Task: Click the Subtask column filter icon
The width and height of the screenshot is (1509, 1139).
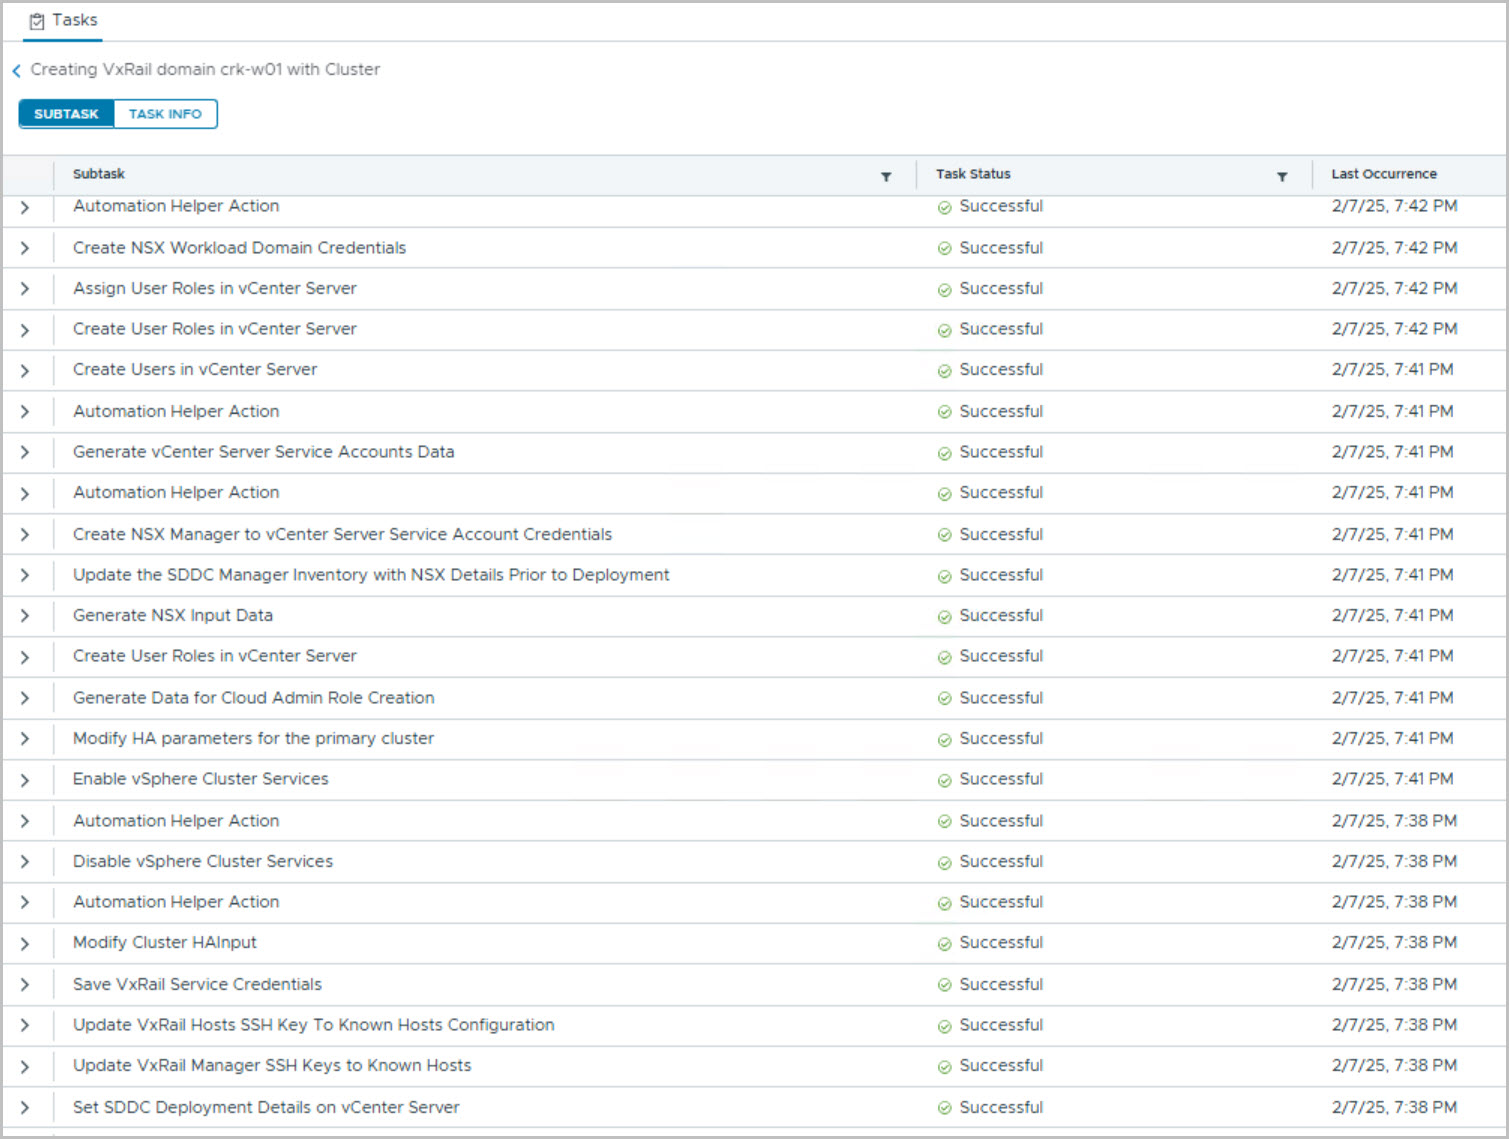Action: click(x=886, y=176)
